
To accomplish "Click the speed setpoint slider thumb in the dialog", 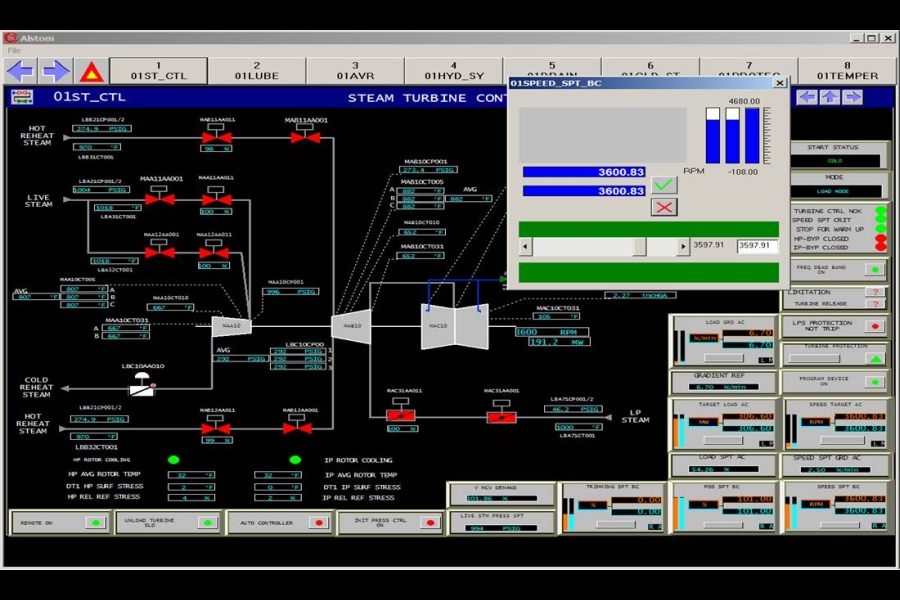I will [639, 246].
